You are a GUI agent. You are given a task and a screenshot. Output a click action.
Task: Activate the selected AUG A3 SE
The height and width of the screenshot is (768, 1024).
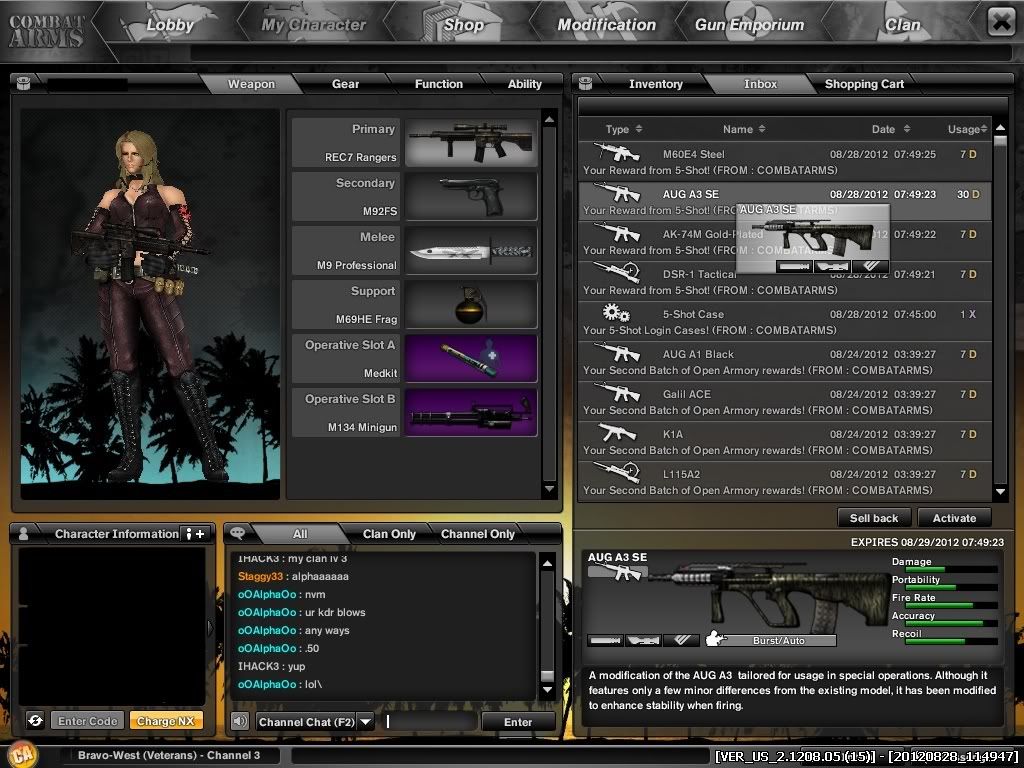[x=955, y=518]
